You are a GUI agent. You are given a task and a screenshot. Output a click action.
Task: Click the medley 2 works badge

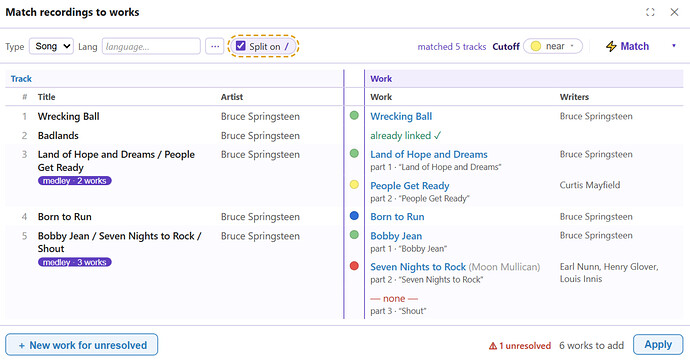pyautogui.click(x=74, y=181)
